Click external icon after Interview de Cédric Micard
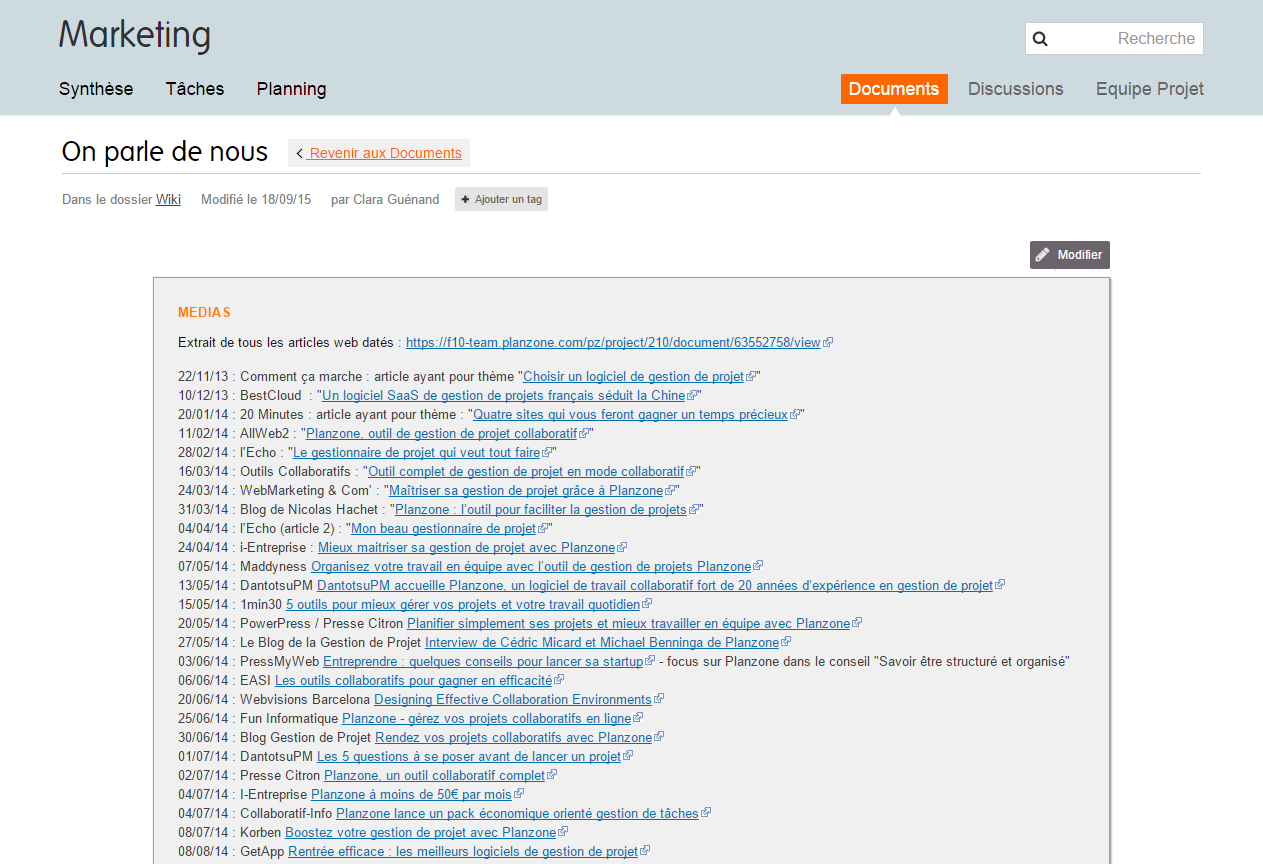Screen dimensions: 1263x864 click(786, 643)
